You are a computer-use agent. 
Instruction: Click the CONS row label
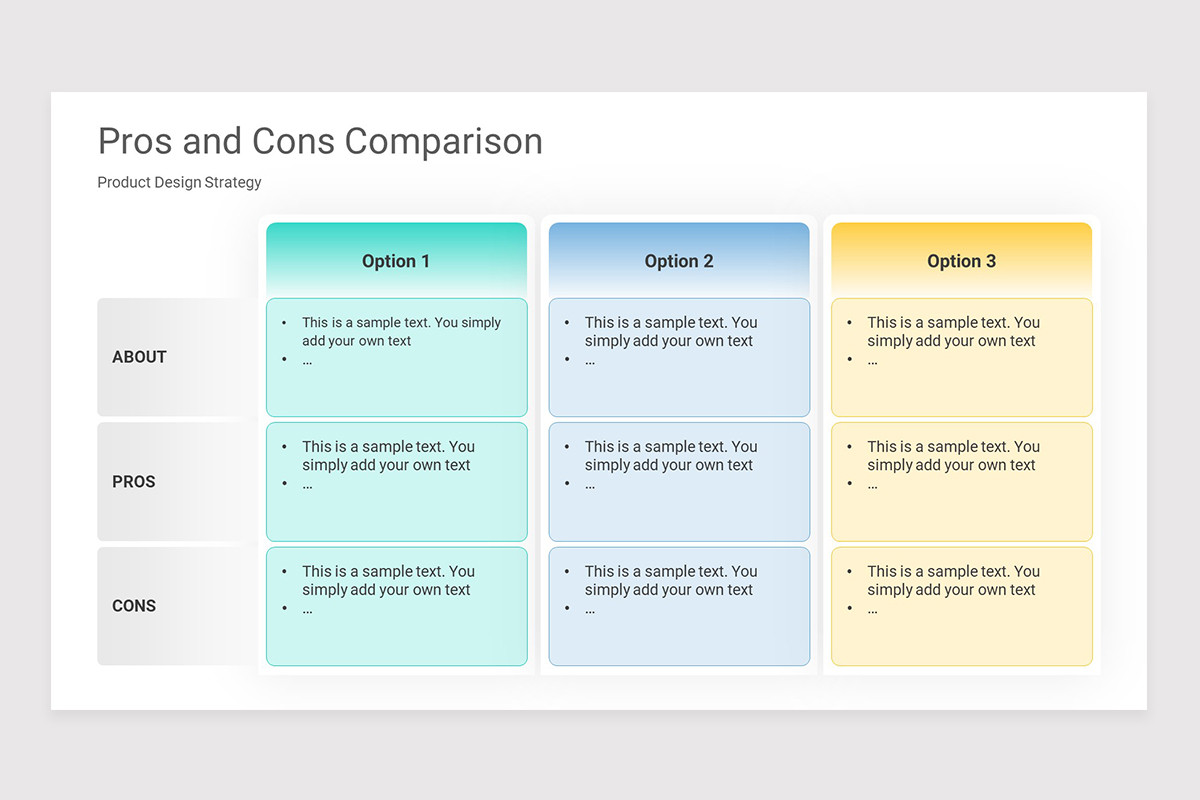tap(134, 606)
